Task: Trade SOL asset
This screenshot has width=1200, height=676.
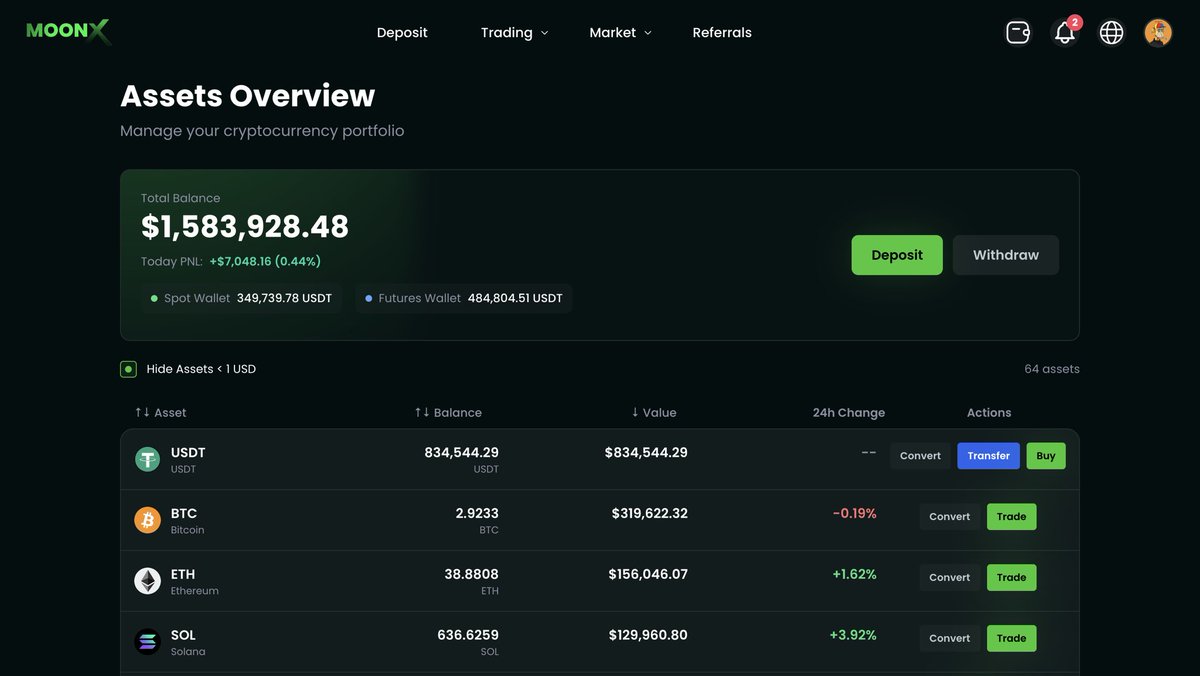Action: tap(1012, 638)
